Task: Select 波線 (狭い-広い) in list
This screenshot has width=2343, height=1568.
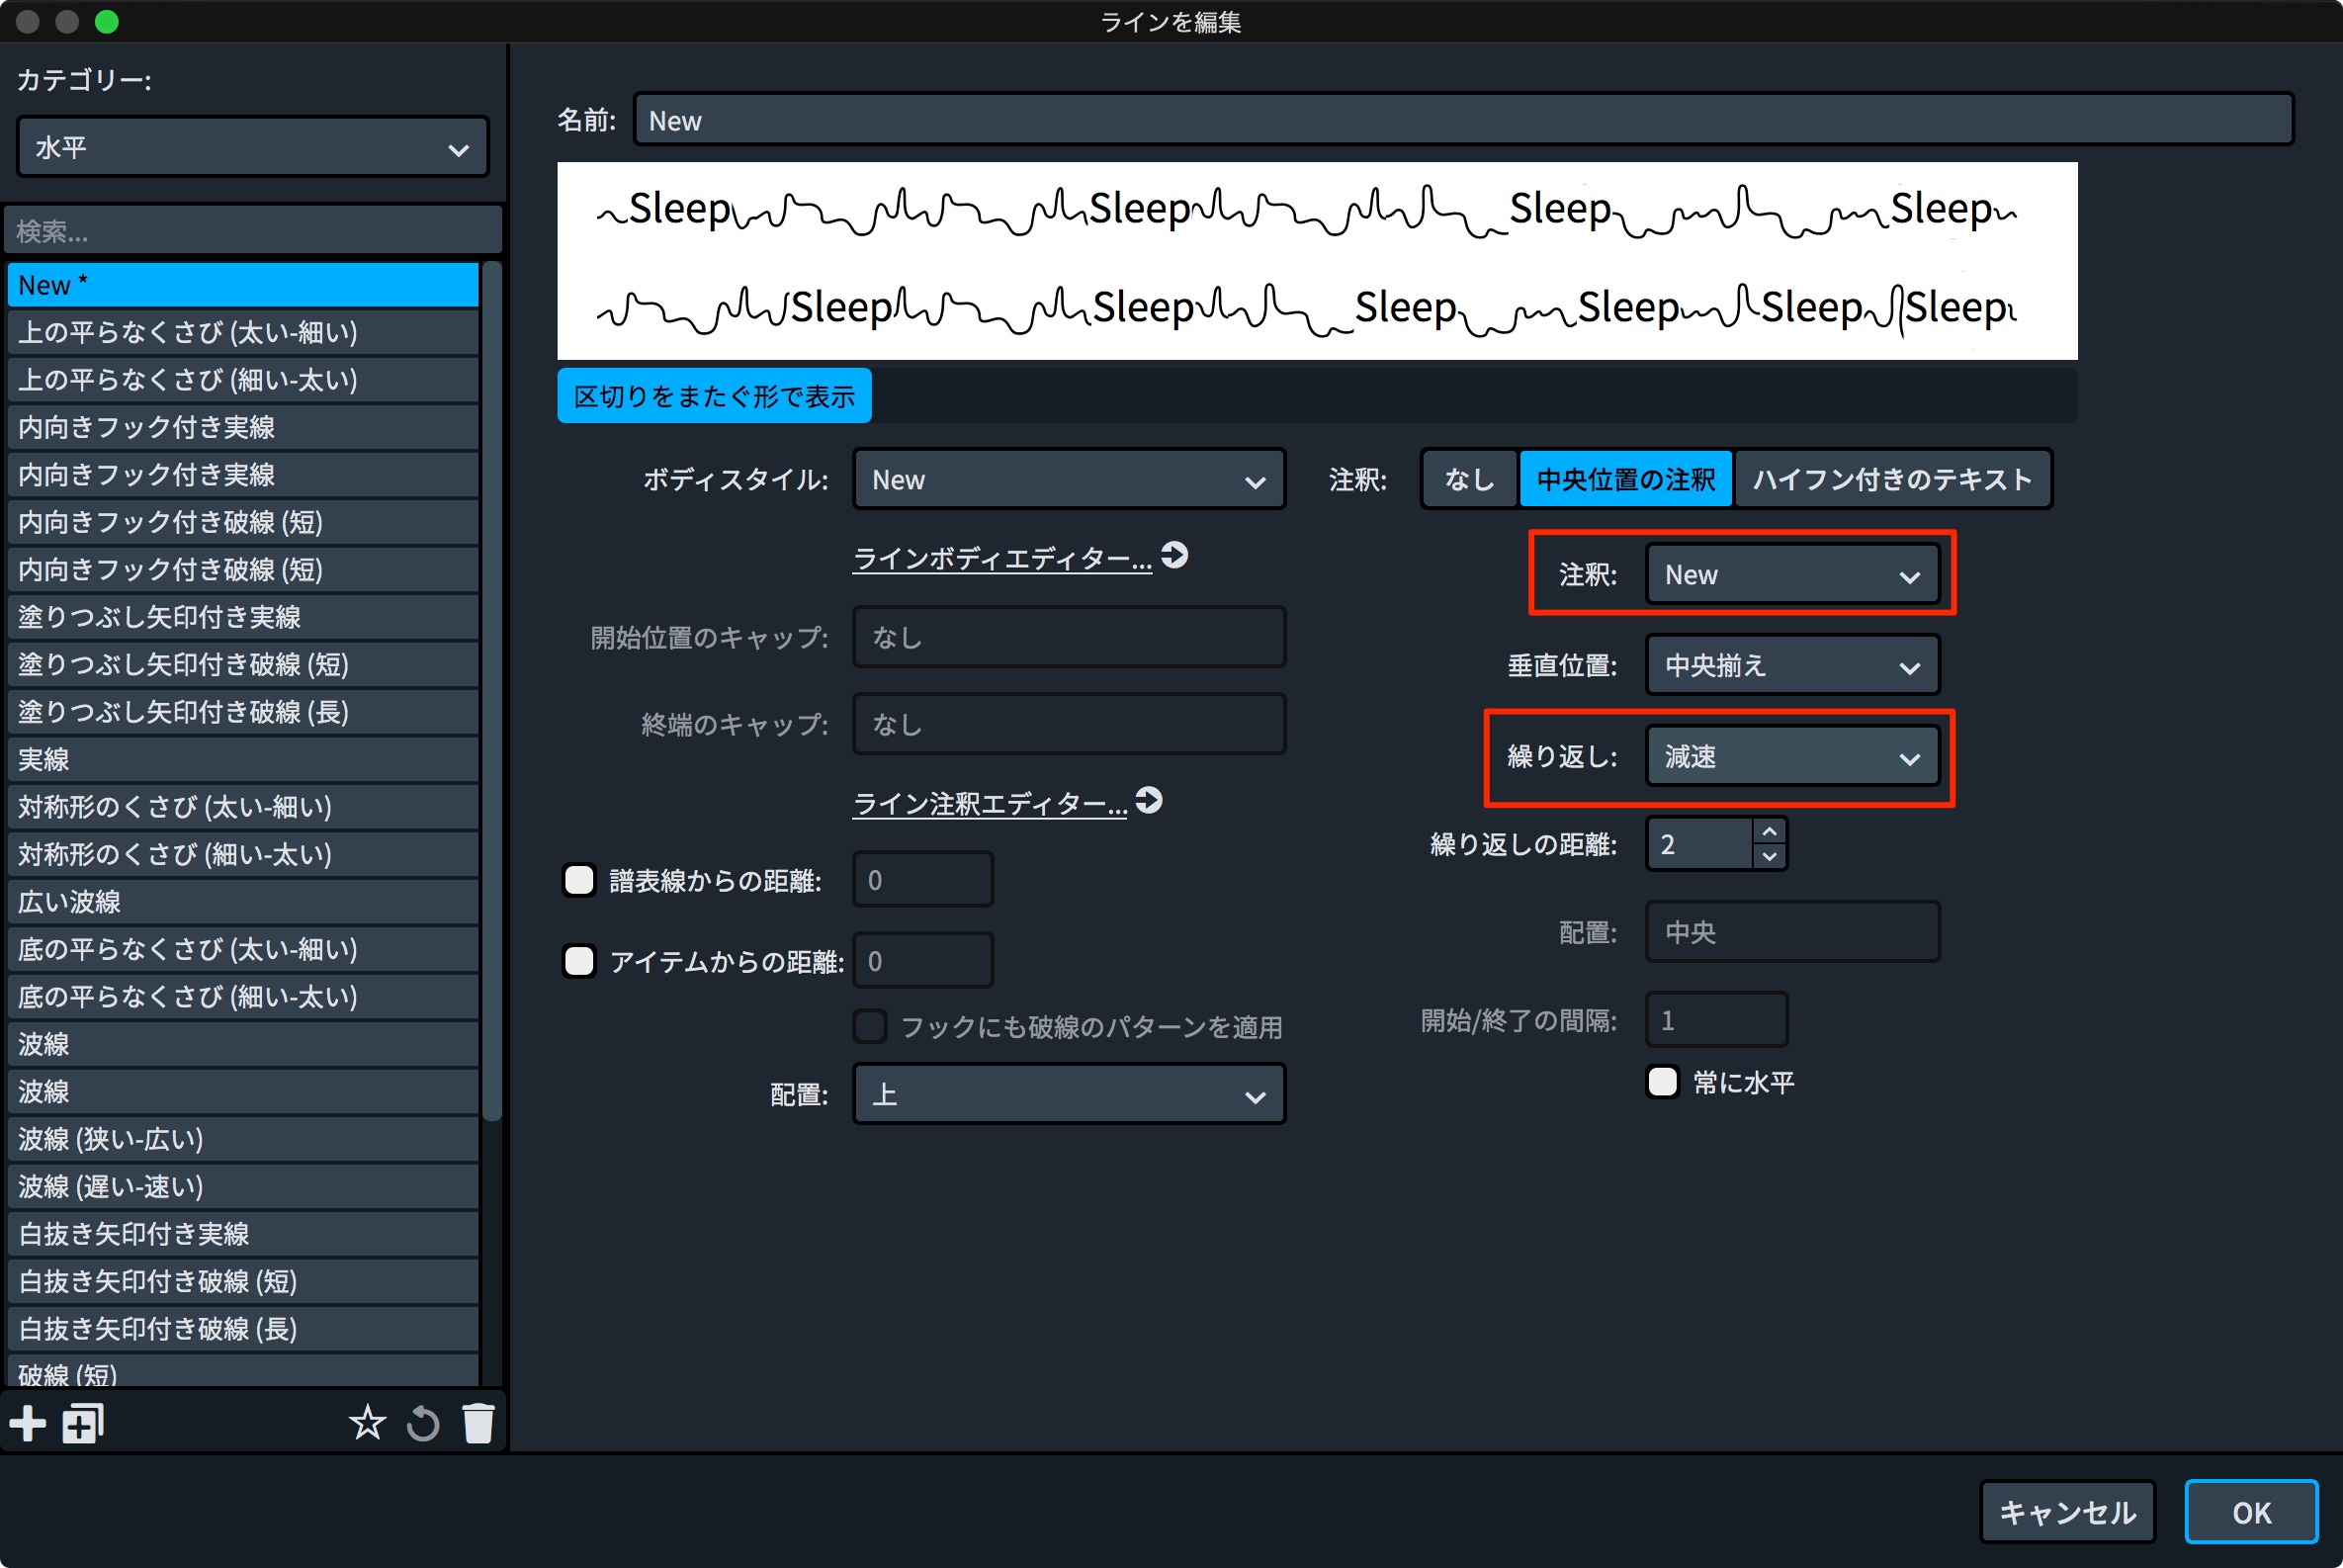Action: [243, 1139]
